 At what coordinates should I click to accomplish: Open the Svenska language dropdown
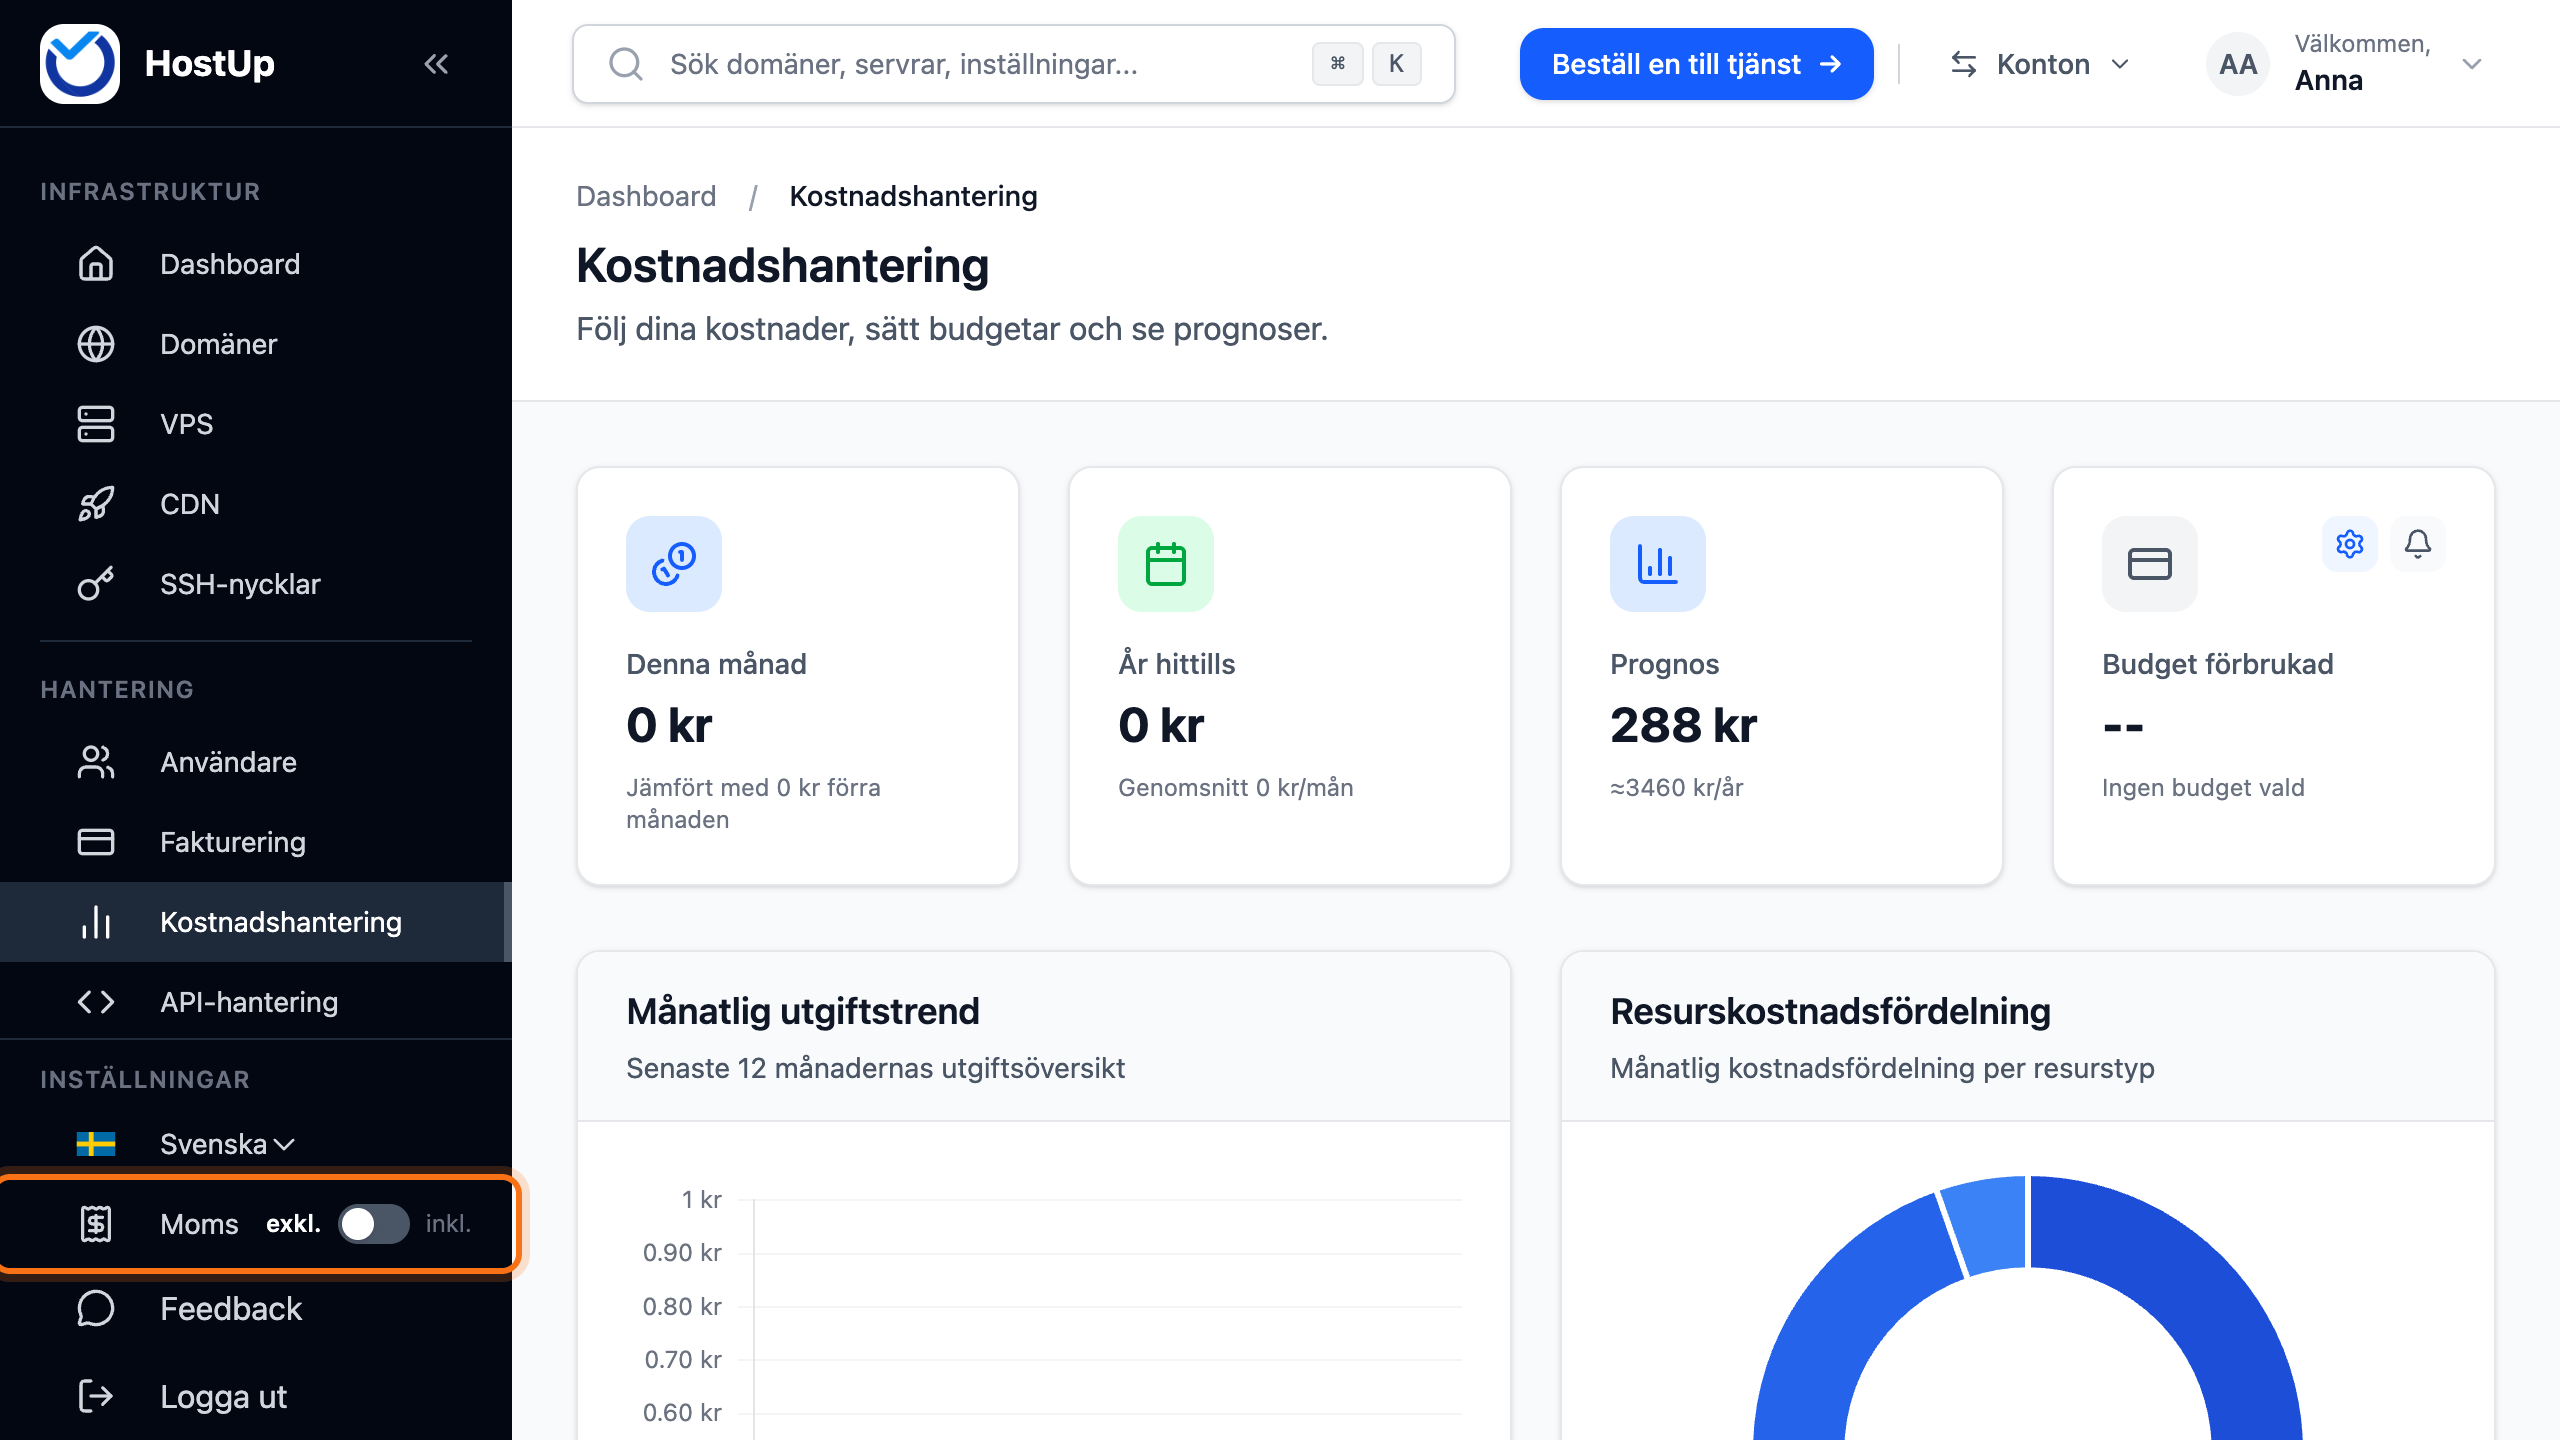(x=227, y=1144)
